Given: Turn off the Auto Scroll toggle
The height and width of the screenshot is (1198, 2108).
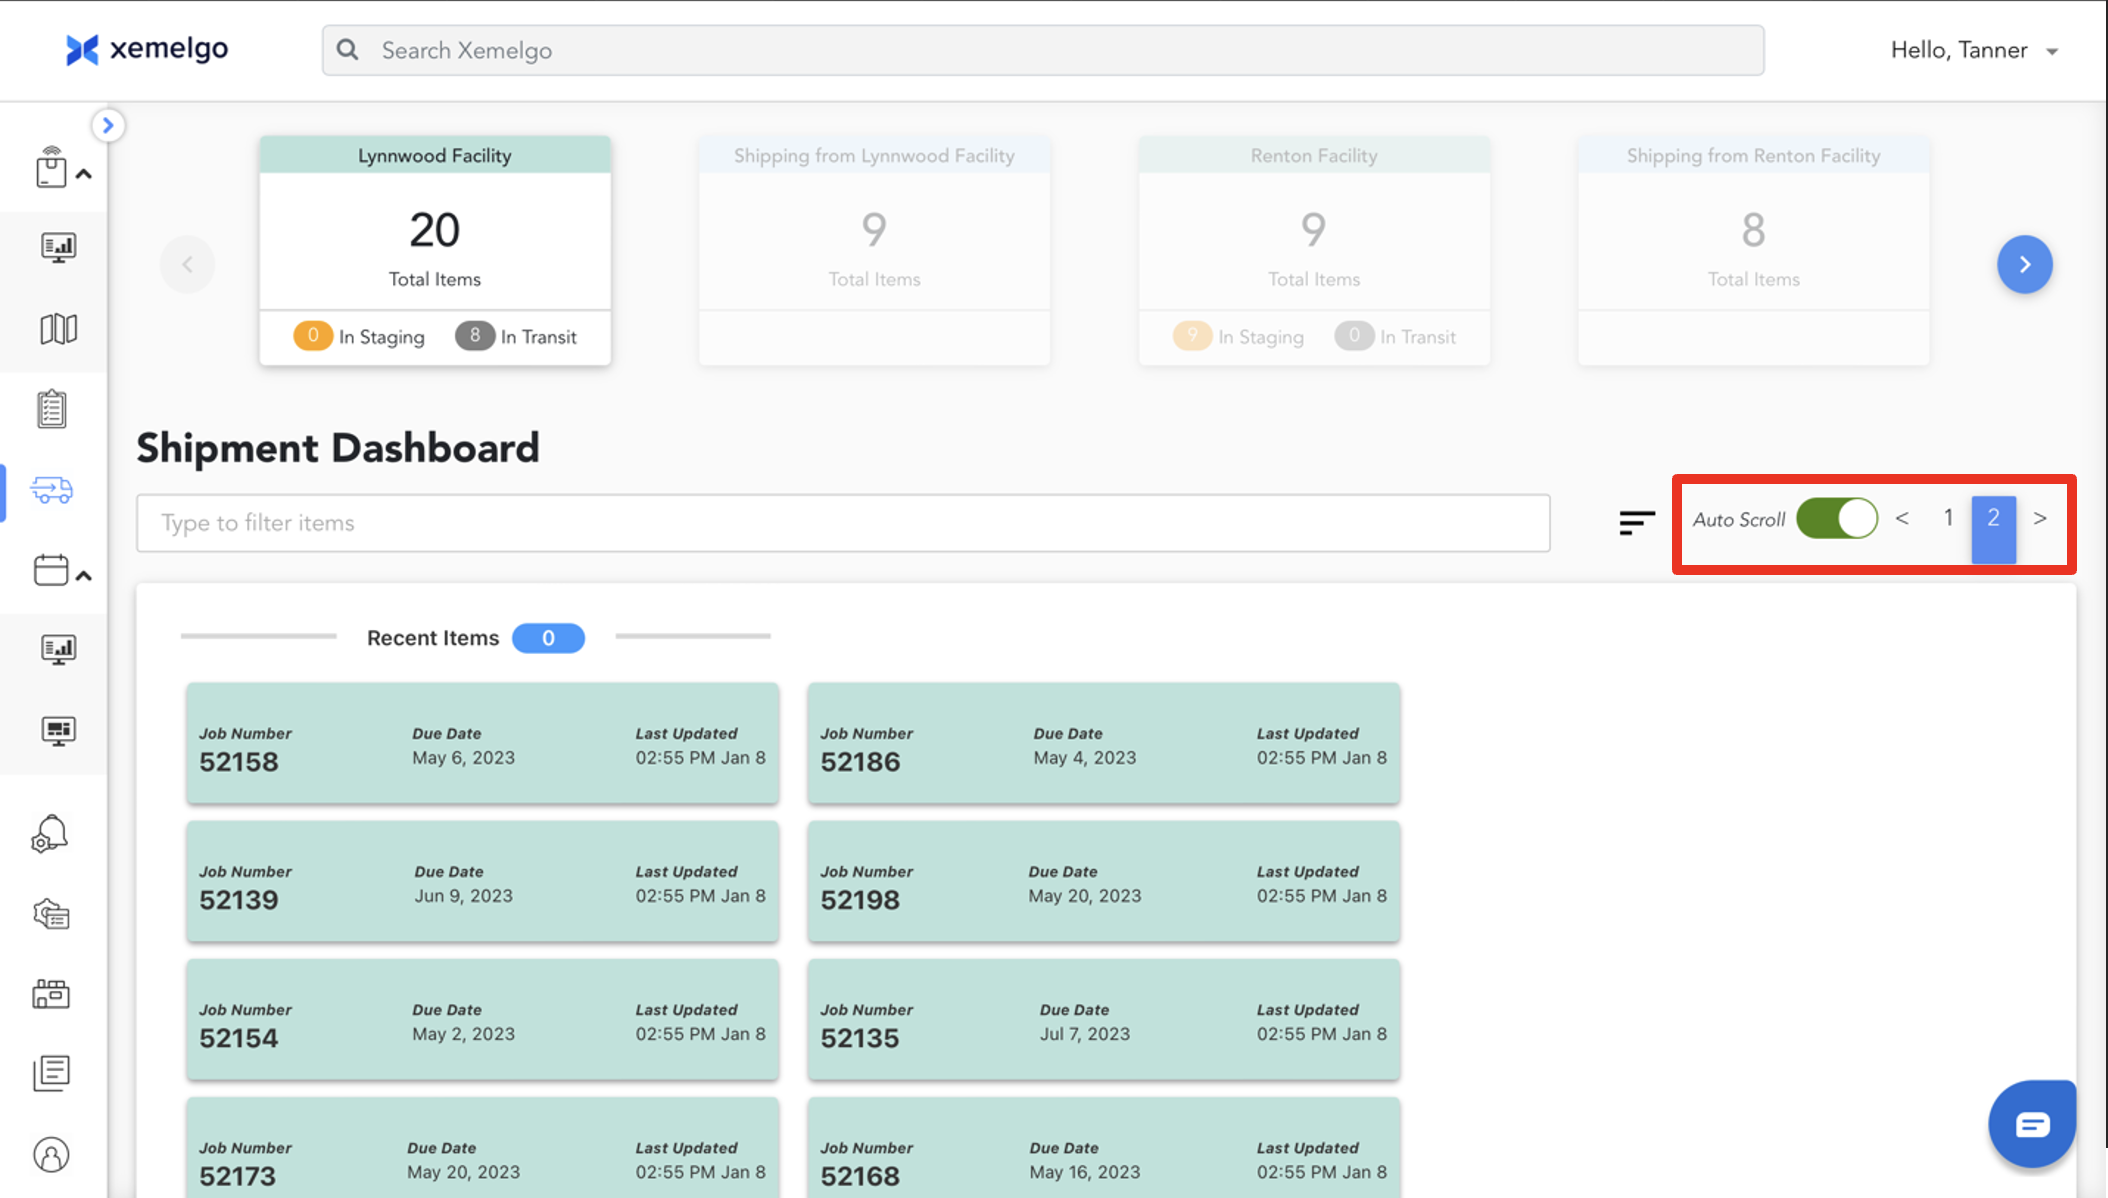Looking at the screenshot, I should click(x=1836, y=519).
